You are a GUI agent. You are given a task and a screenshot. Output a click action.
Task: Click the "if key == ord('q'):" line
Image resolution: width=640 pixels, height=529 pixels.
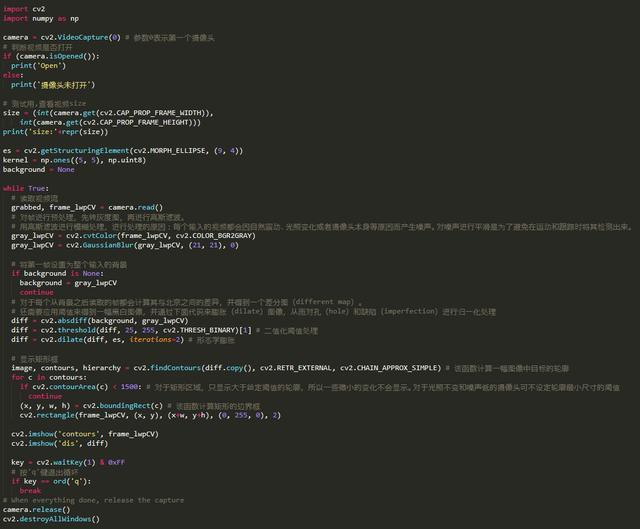pos(51,481)
